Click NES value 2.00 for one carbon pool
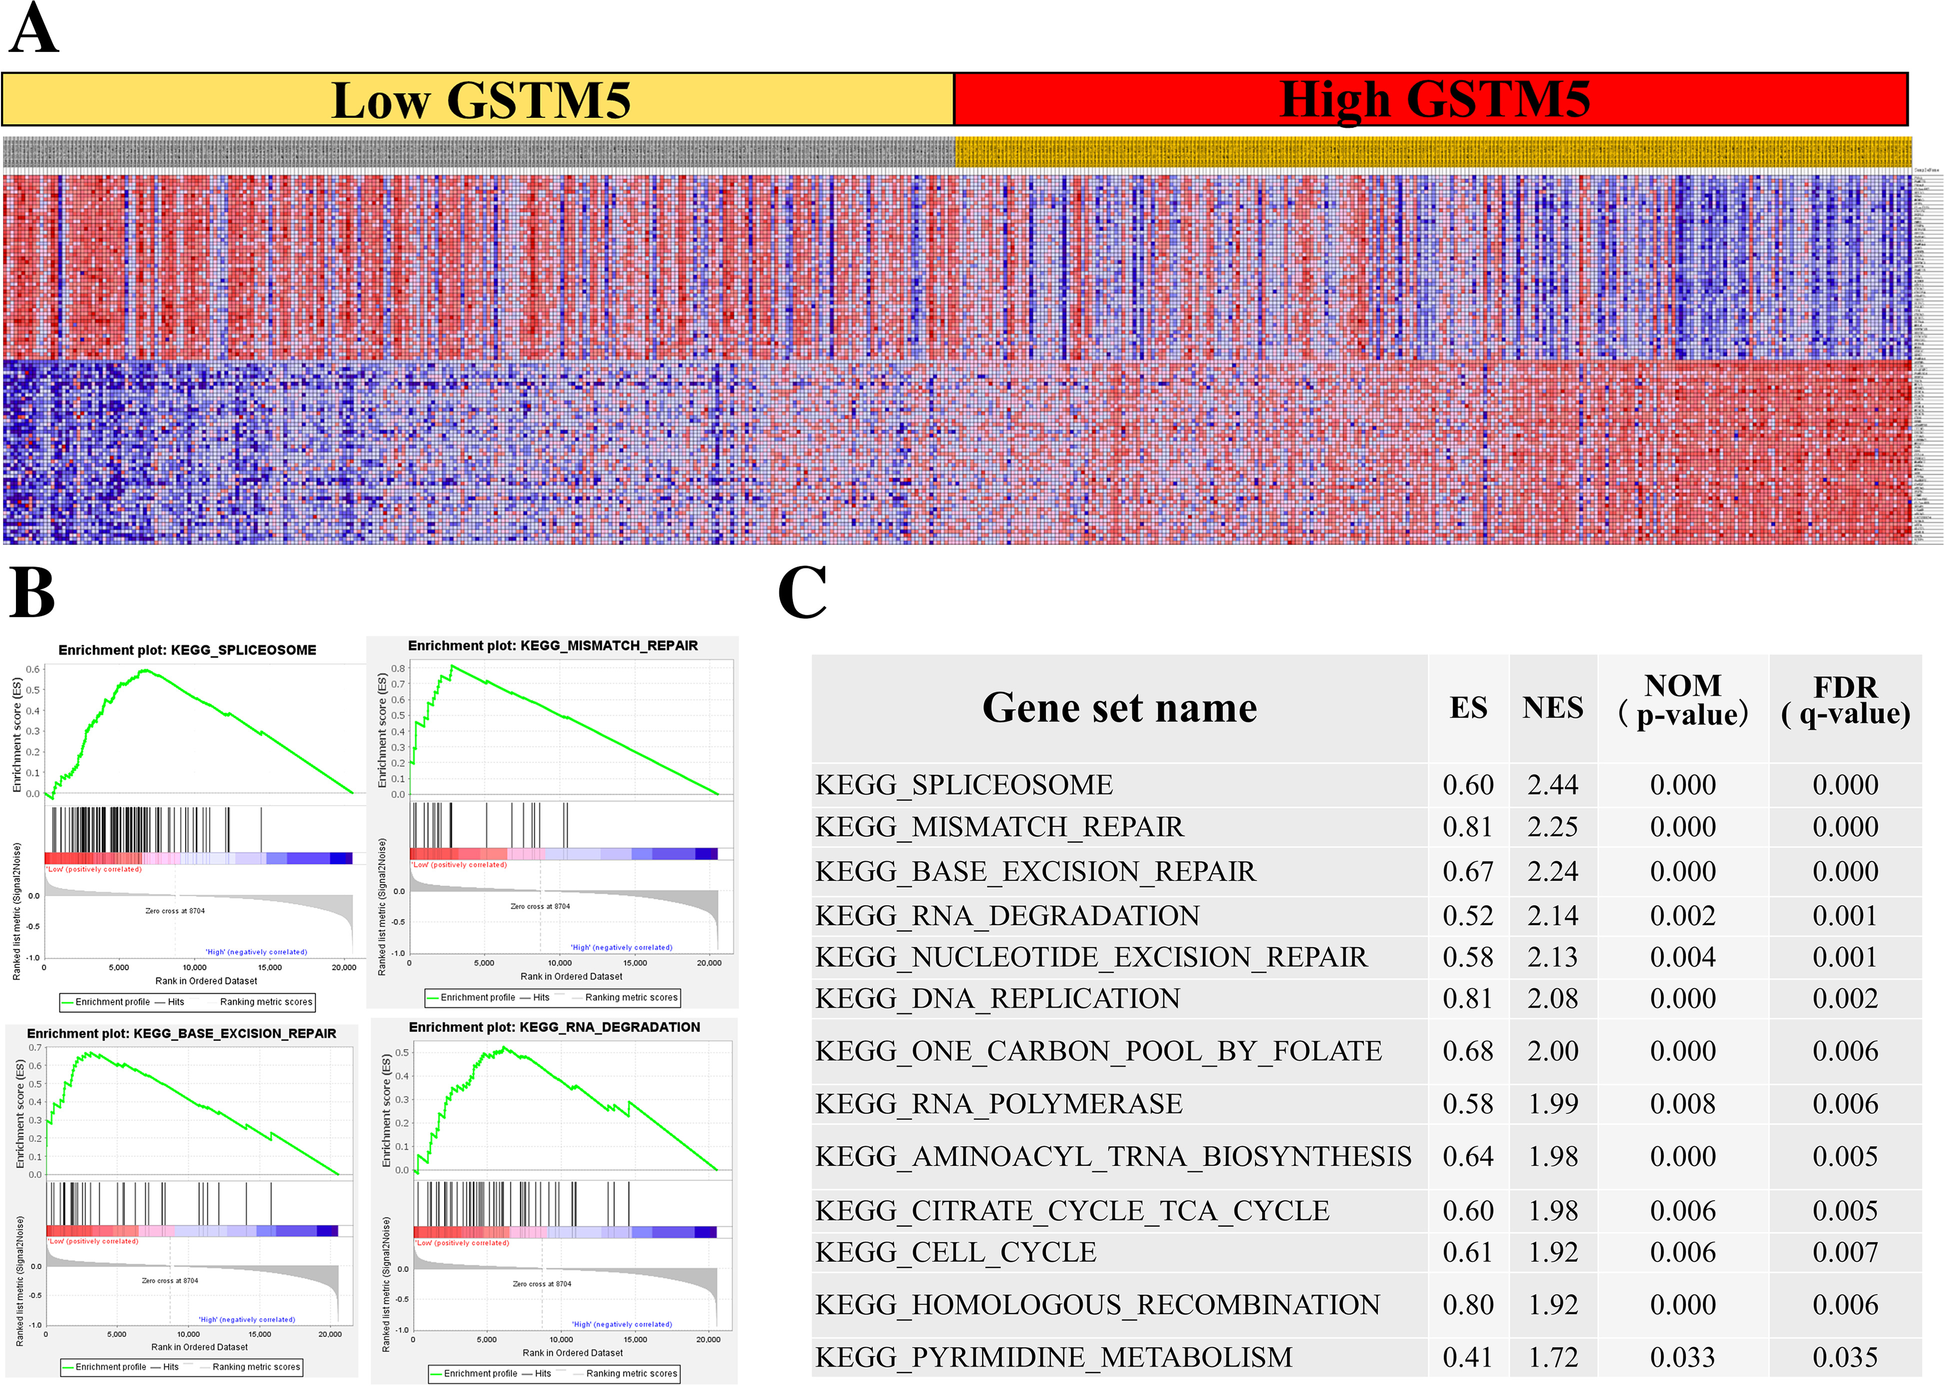The image size is (1944, 1386). [x=1553, y=1052]
